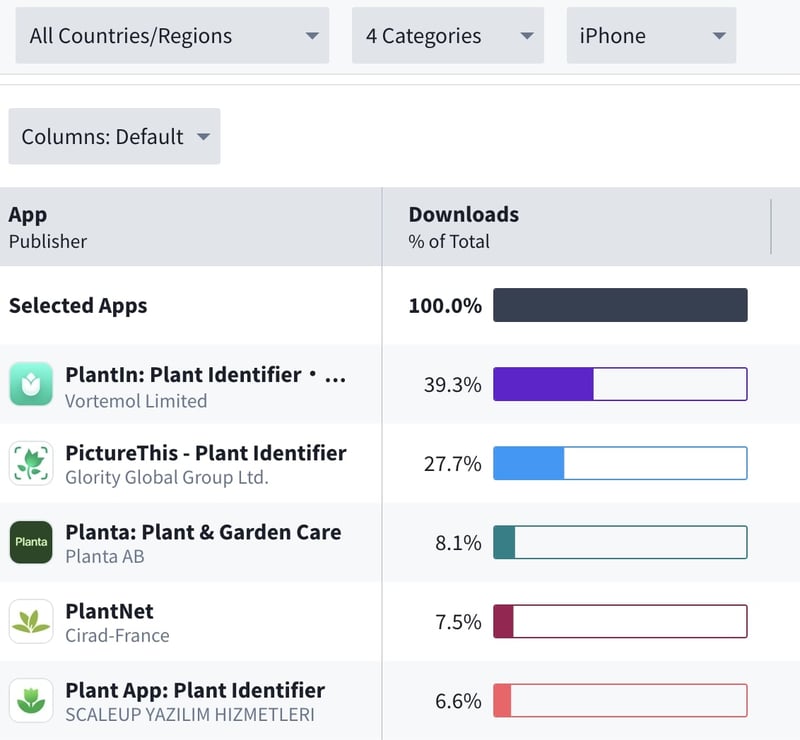Open the Columns: Default selector
This screenshot has width=800, height=740.
click(114, 137)
